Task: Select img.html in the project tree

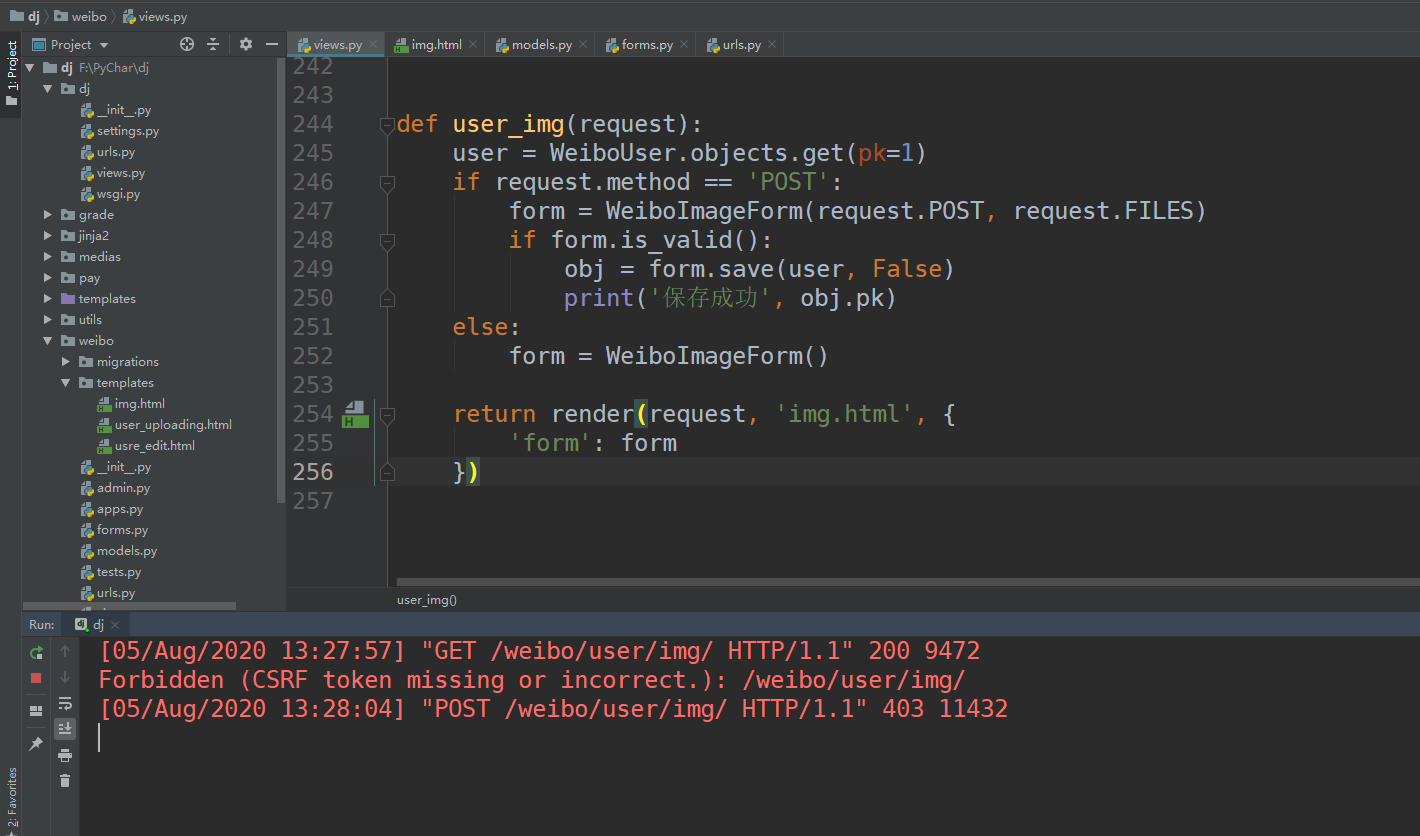Action: [x=140, y=404]
